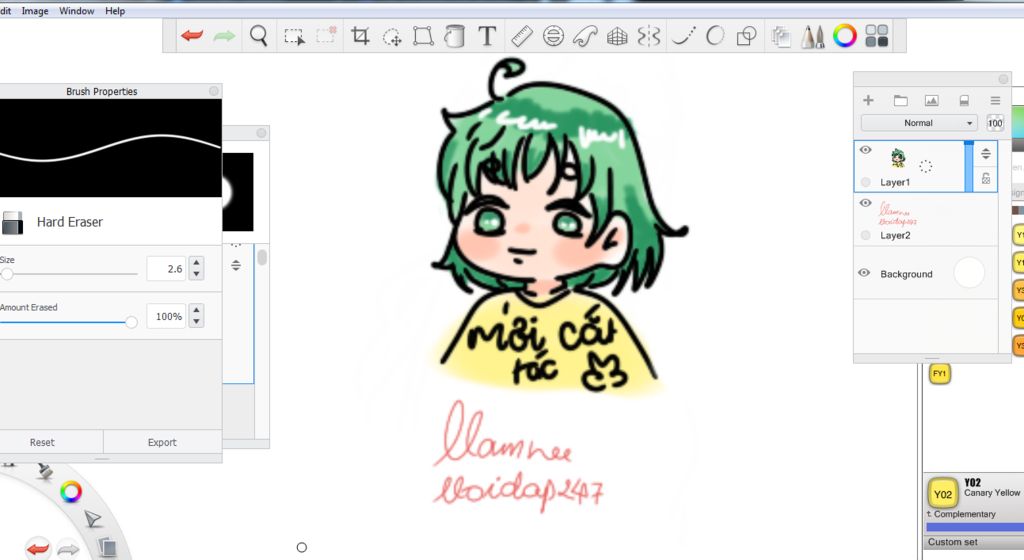
Task: Open the Help menu
Action: point(115,11)
